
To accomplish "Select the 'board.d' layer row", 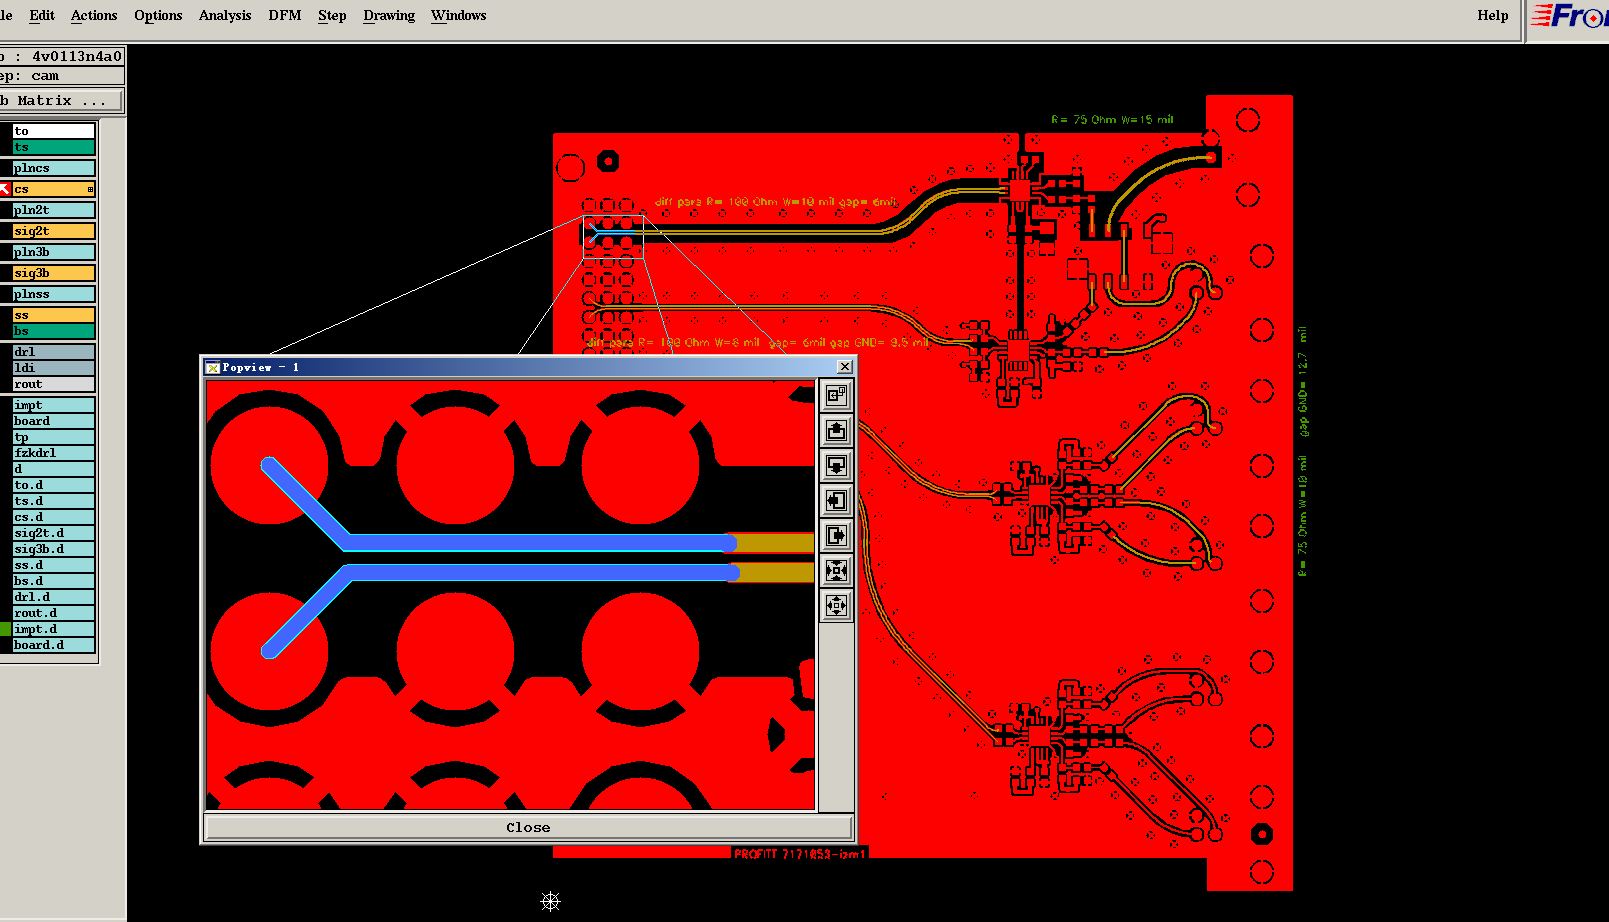I will tap(54, 645).
